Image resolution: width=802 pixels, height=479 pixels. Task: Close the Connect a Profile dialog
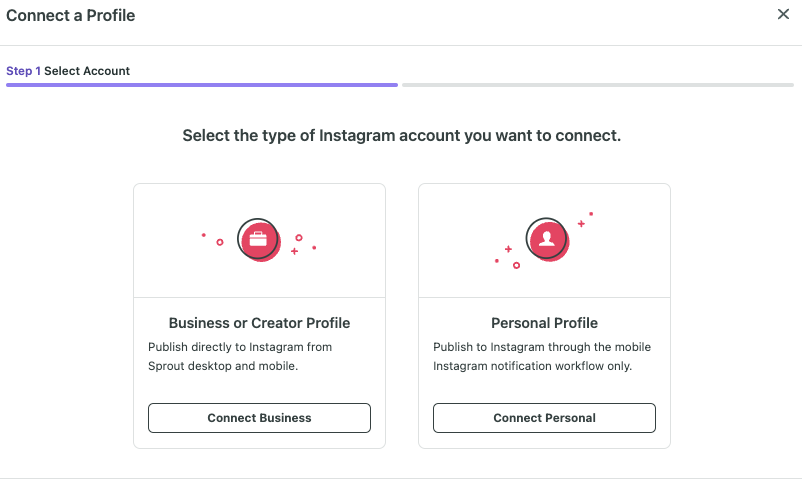(x=783, y=14)
